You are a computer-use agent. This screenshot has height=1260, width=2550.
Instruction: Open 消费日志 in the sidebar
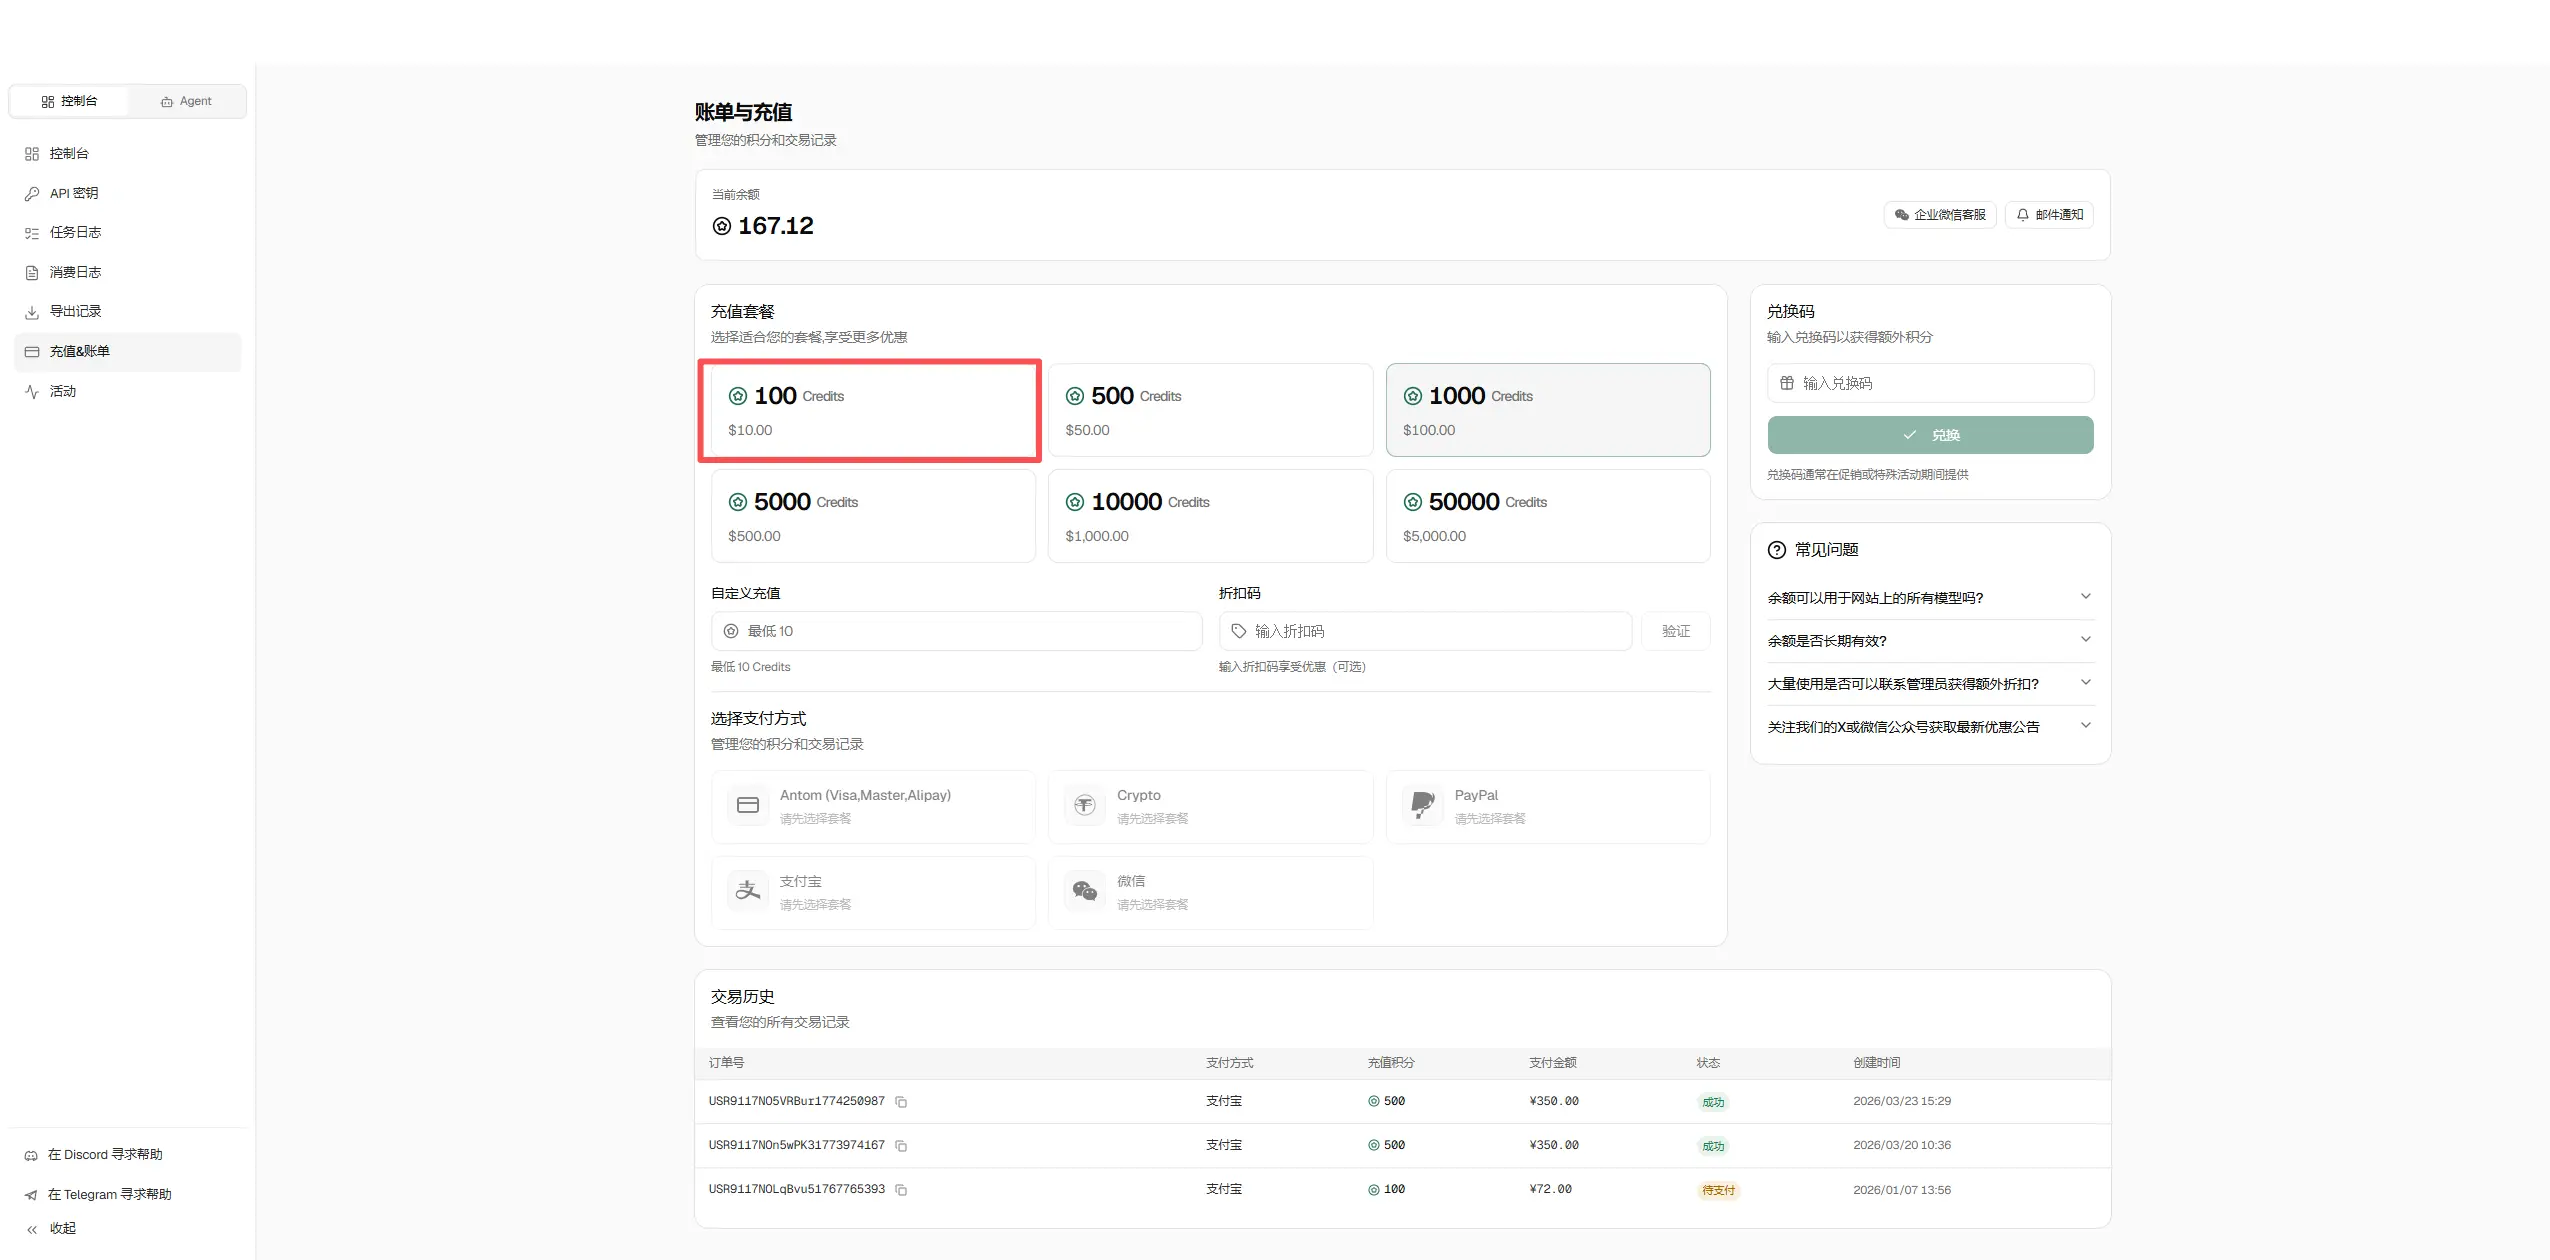128,272
